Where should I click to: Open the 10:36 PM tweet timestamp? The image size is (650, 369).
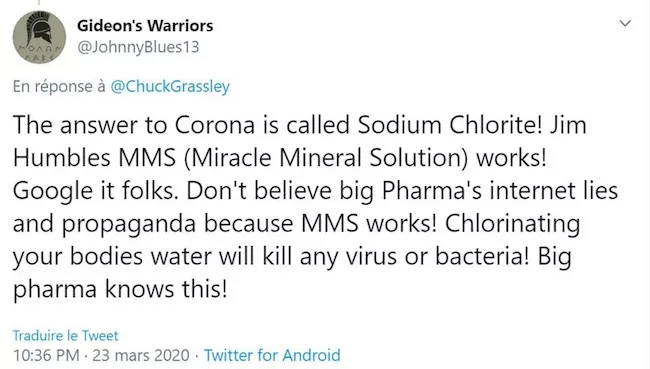click(x=46, y=355)
